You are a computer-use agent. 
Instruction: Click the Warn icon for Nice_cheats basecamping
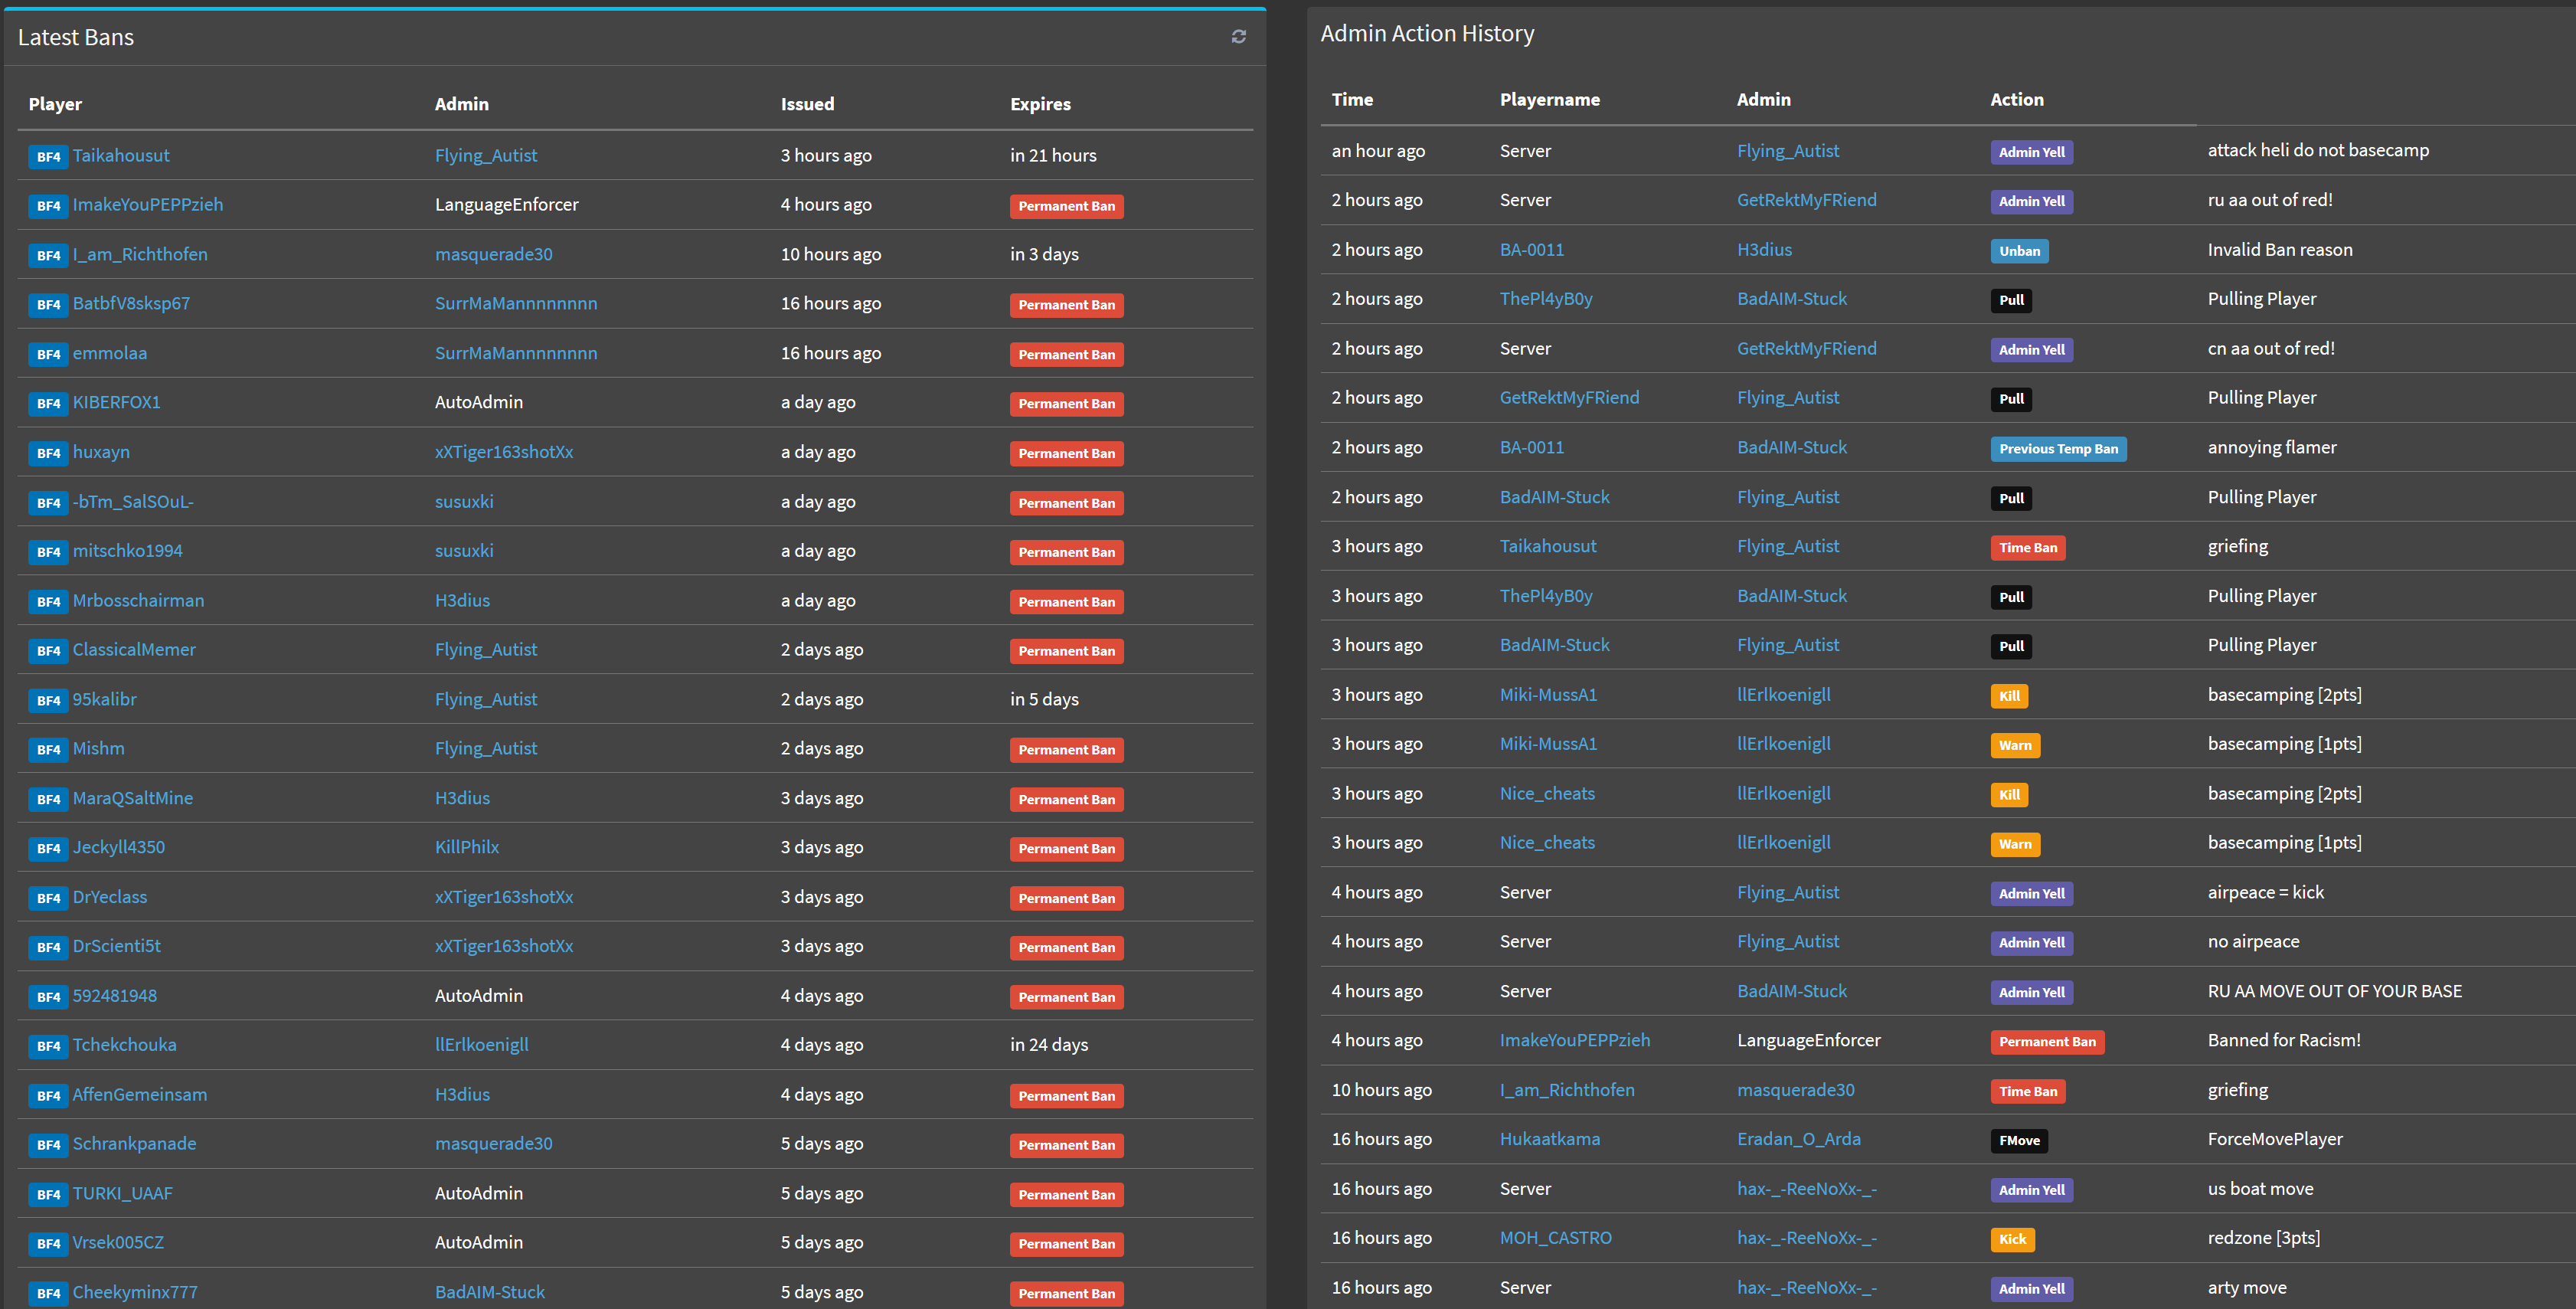tap(2014, 842)
